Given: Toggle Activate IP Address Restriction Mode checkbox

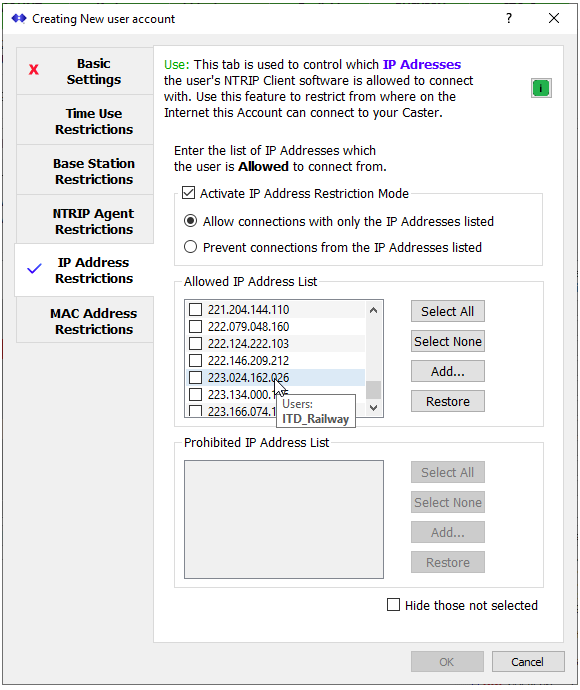Looking at the screenshot, I should pyautogui.click(x=188, y=193).
